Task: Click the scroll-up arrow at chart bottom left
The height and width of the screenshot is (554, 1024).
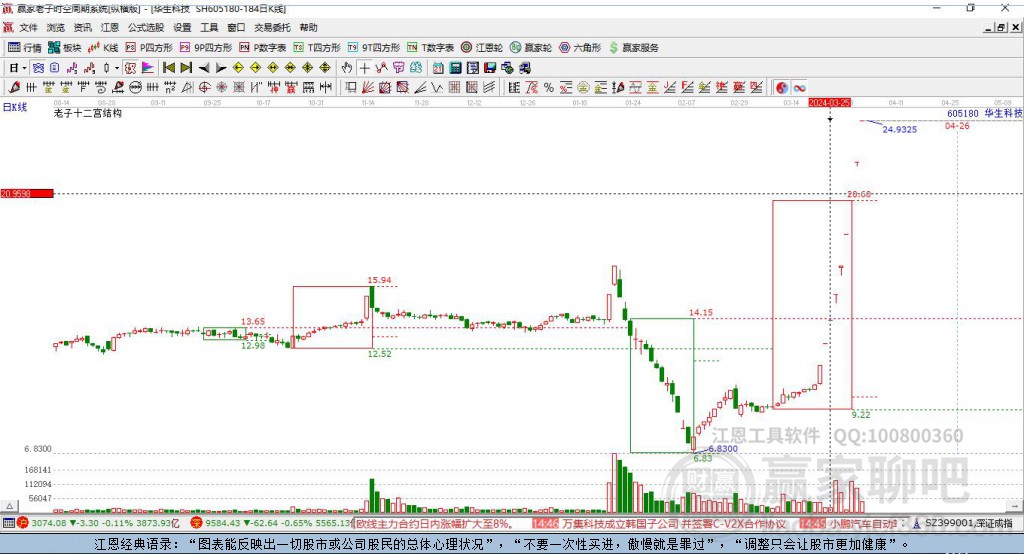Action: [x=9, y=506]
